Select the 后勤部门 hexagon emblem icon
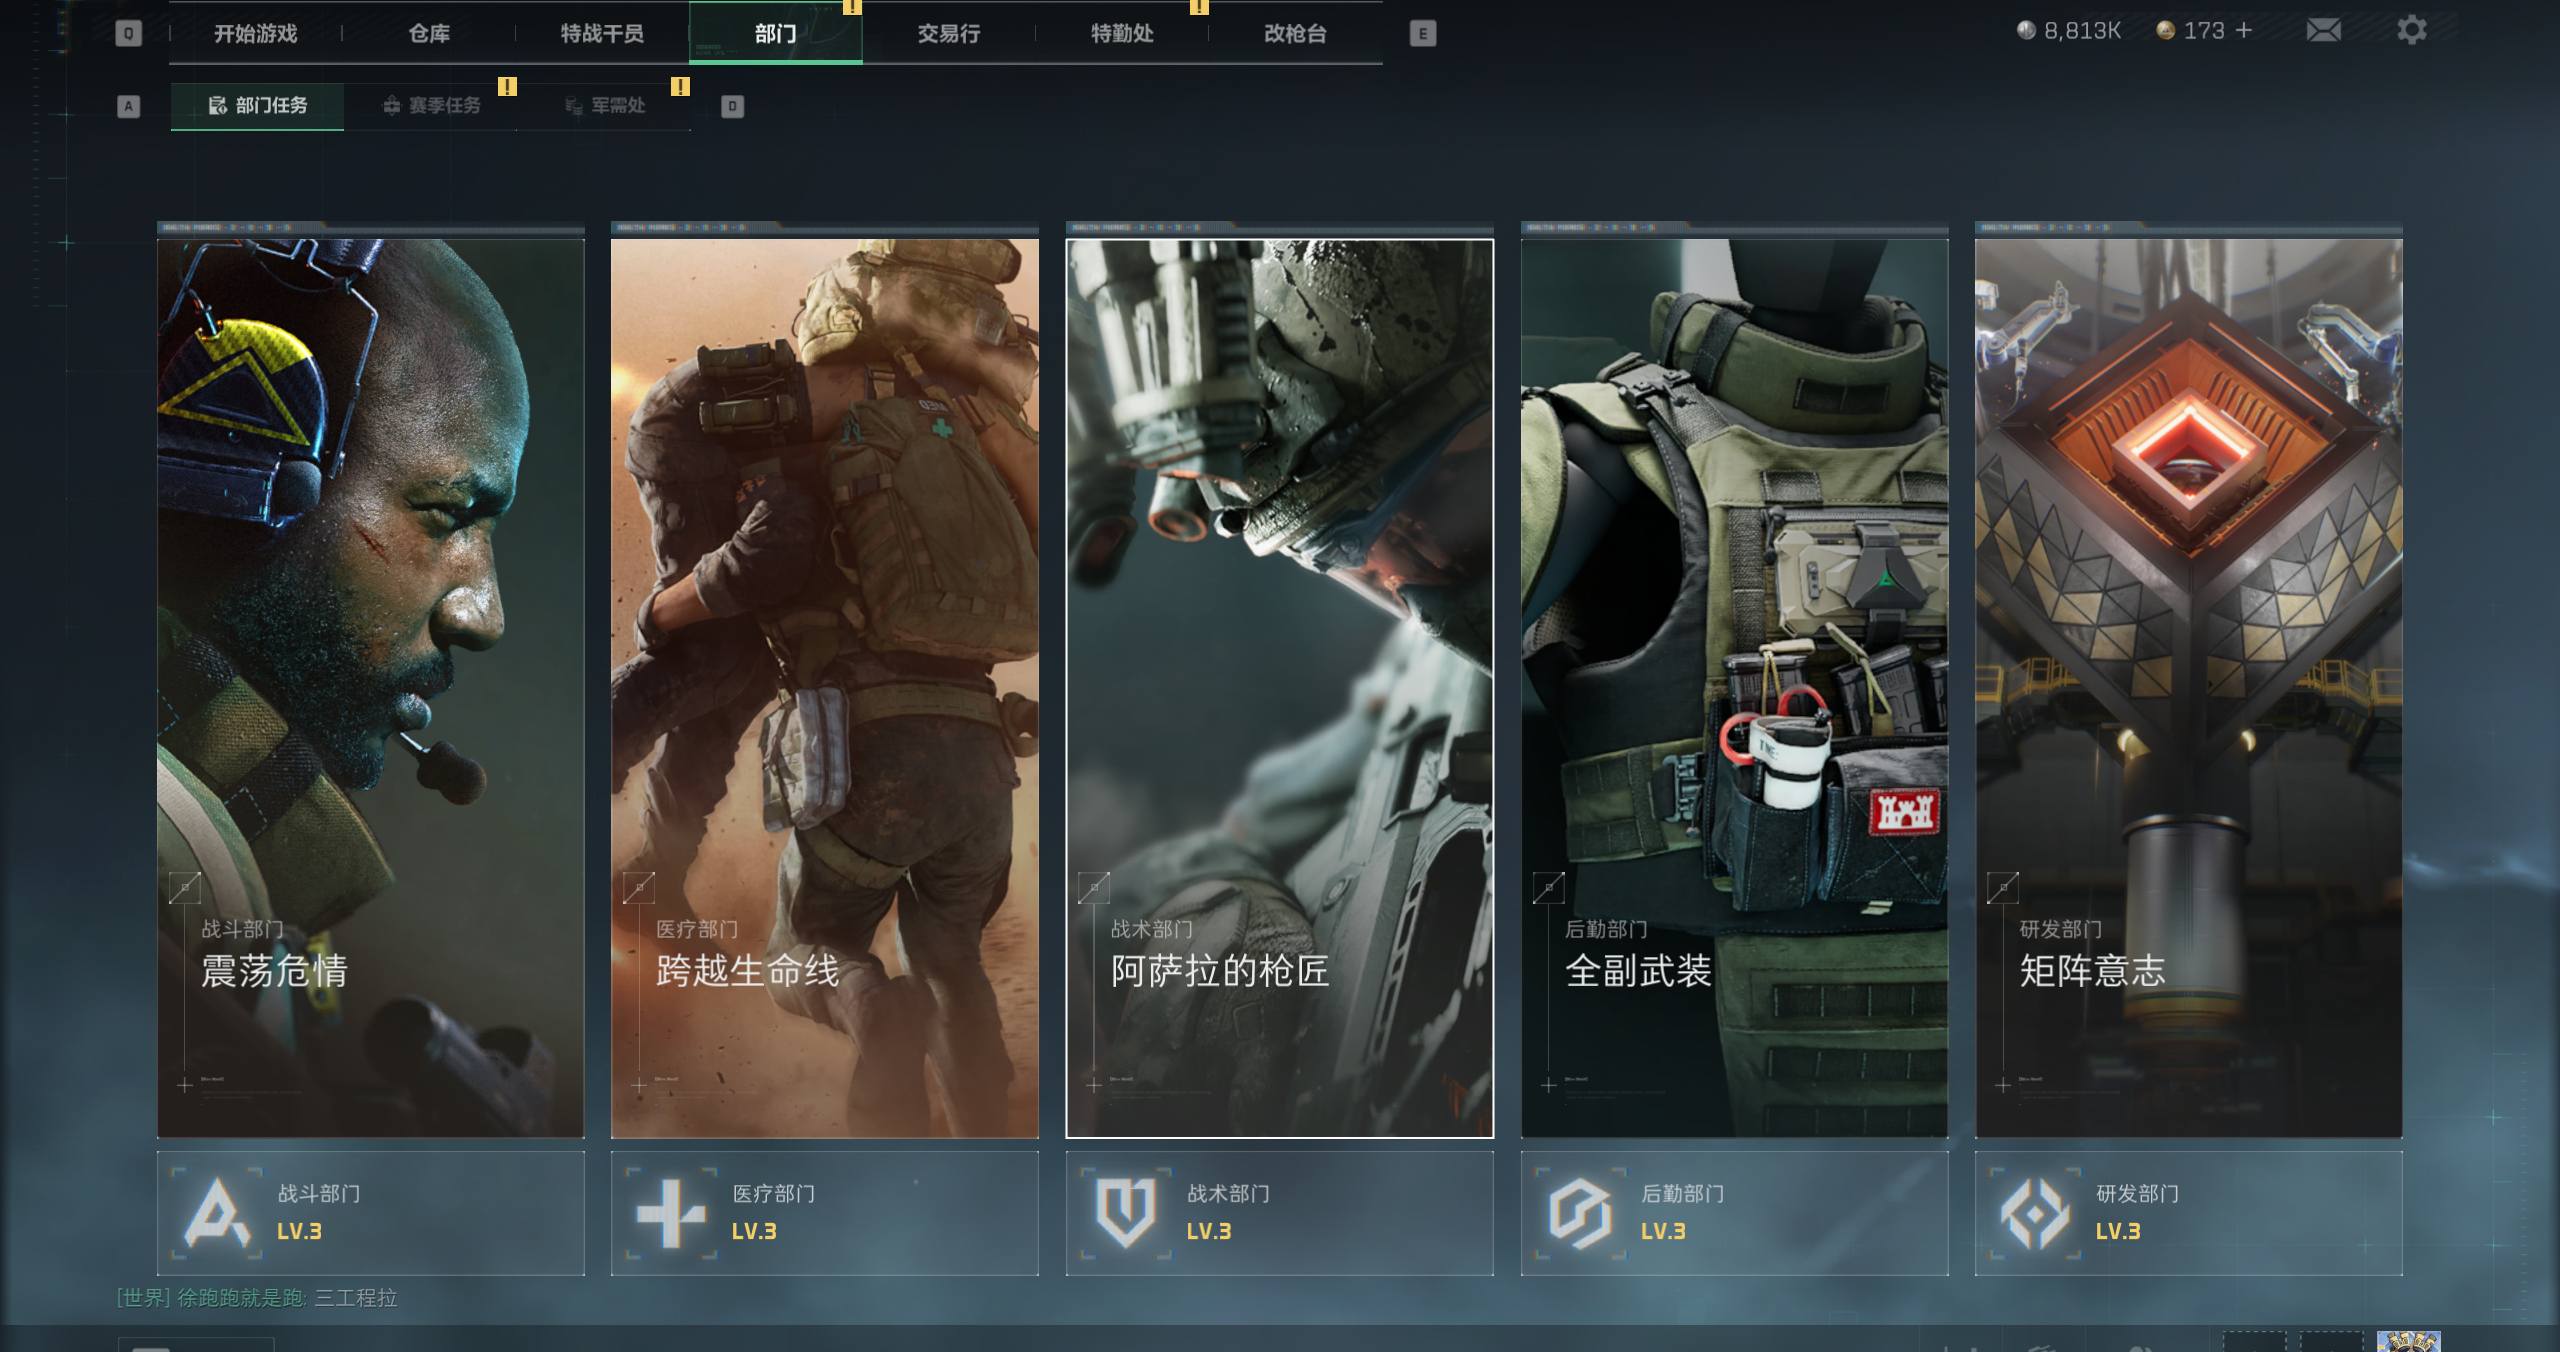 (x=1581, y=1213)
